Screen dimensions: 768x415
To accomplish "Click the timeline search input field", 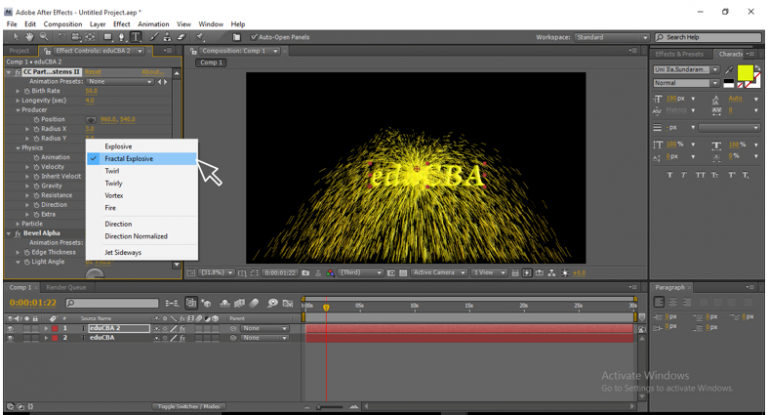I will pos(113,303).
